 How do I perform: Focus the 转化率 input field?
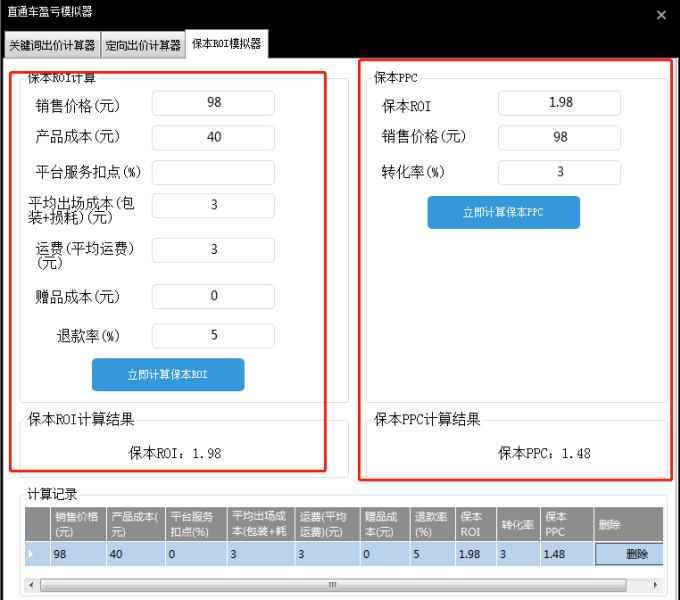(559, 172)
